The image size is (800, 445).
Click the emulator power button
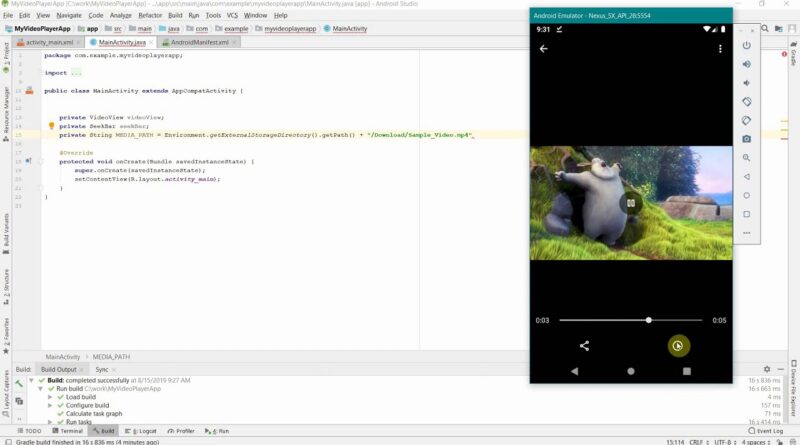746,45
